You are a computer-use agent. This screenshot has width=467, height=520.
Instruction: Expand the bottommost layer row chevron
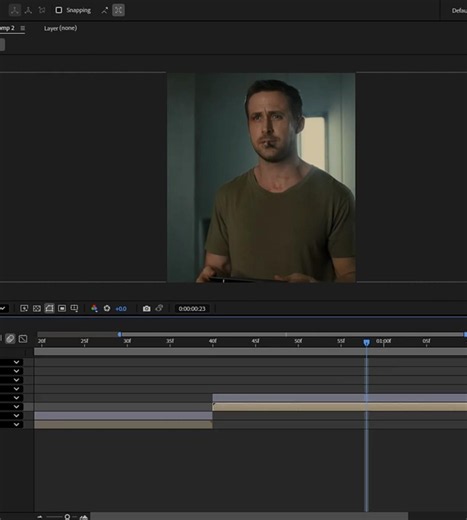click(x=16, y=424)
